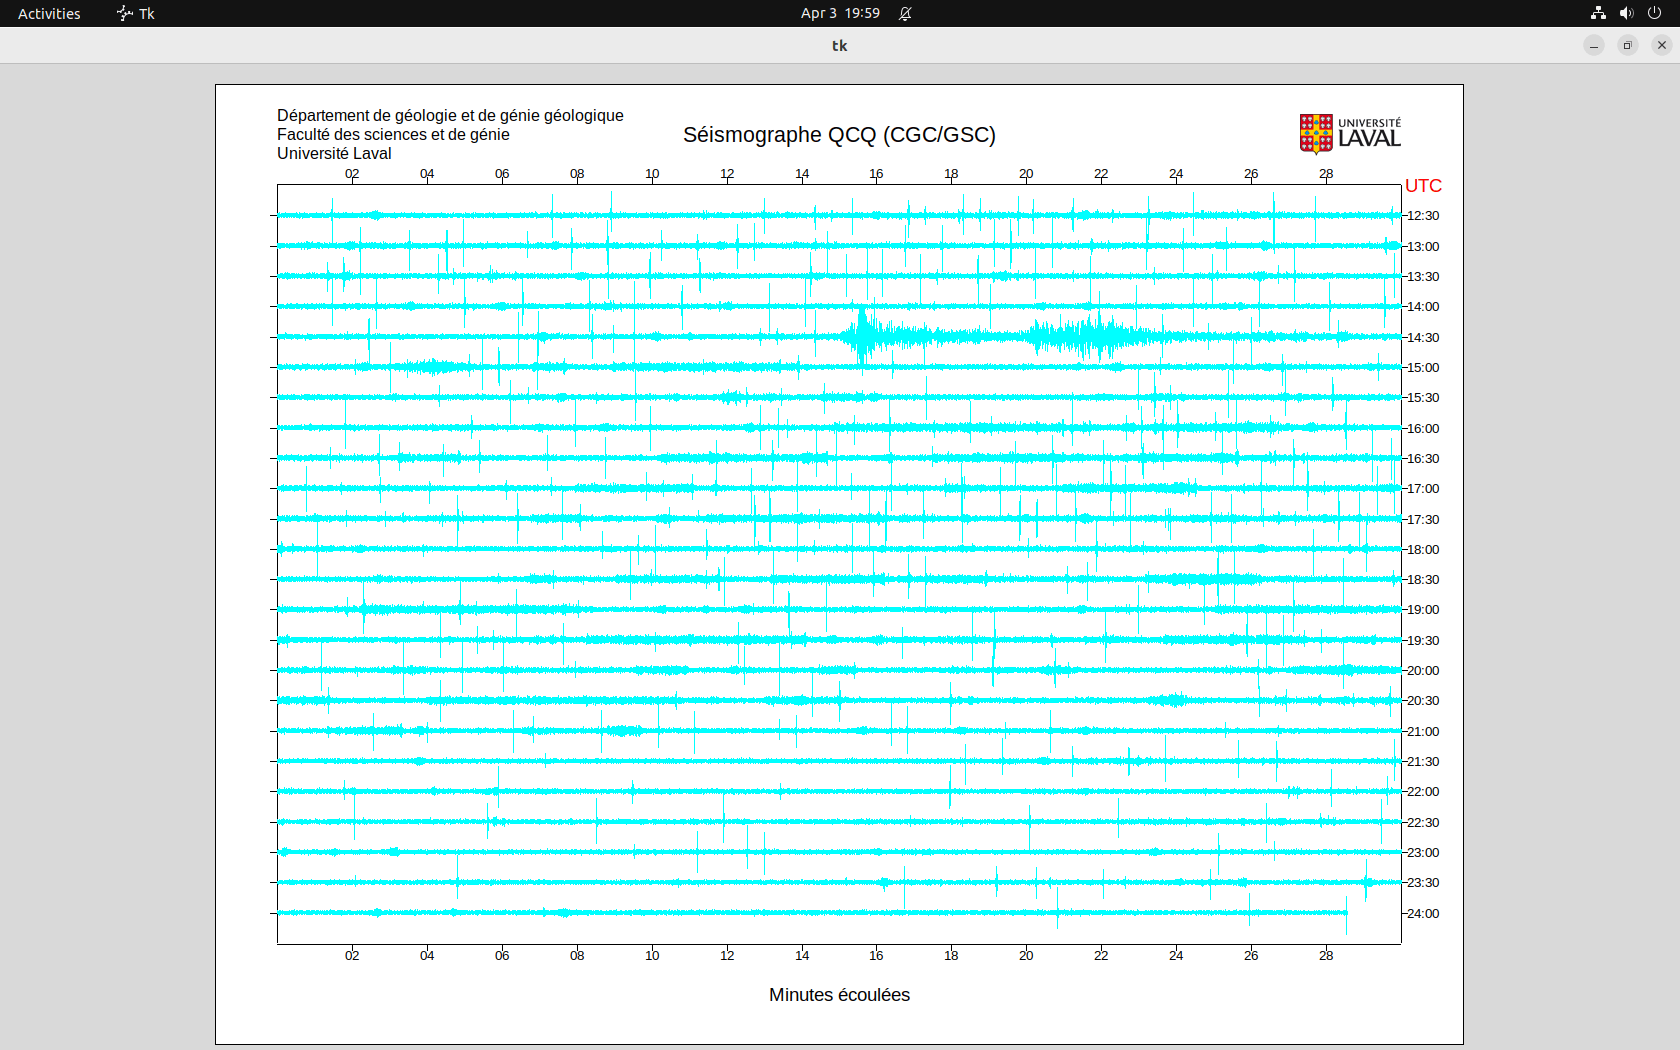Image resolution: width=1680 pixels, height=1050 pixels.
Task: Open the Tk application menu
Action: point(146,13)
